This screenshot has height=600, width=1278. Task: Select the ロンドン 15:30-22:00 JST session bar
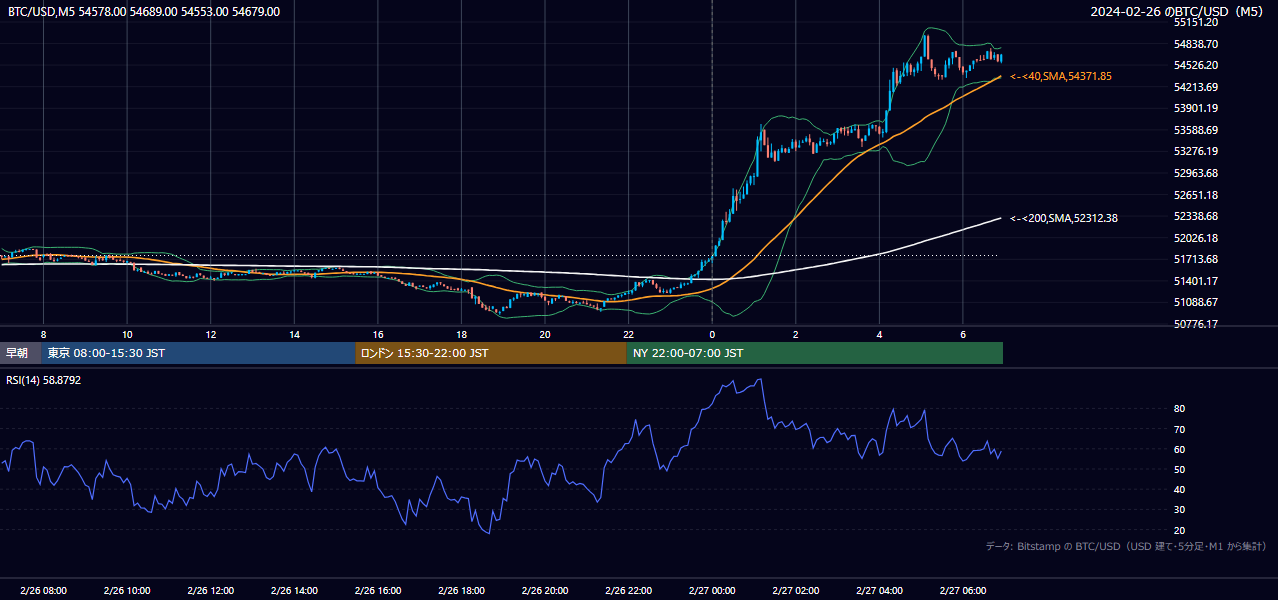[491, 353]
